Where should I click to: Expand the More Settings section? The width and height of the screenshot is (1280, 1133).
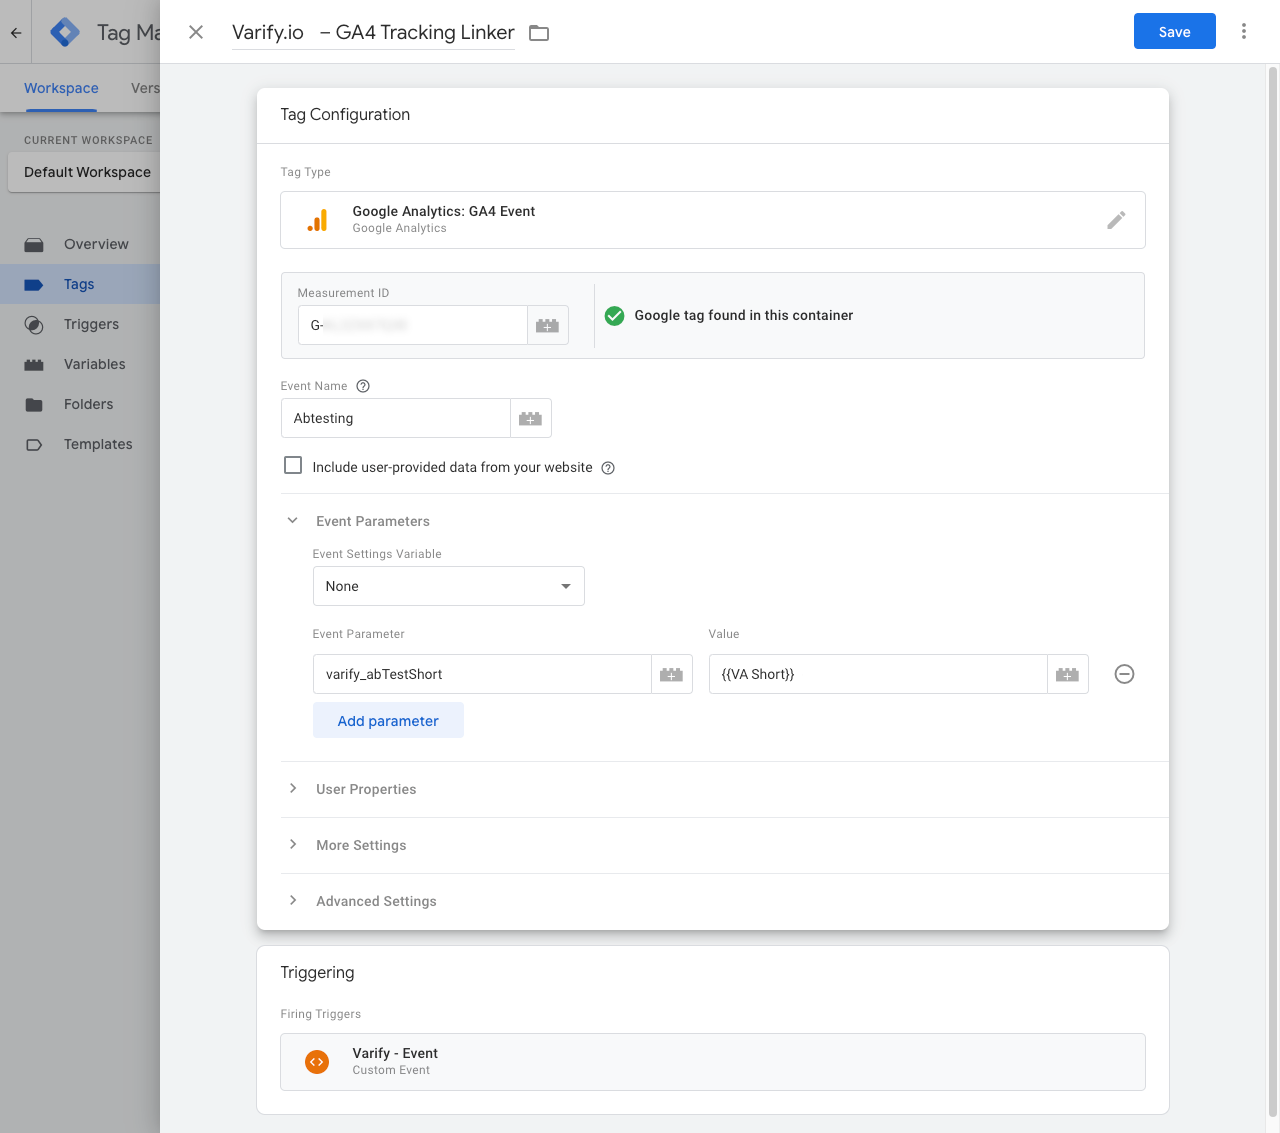293,844
